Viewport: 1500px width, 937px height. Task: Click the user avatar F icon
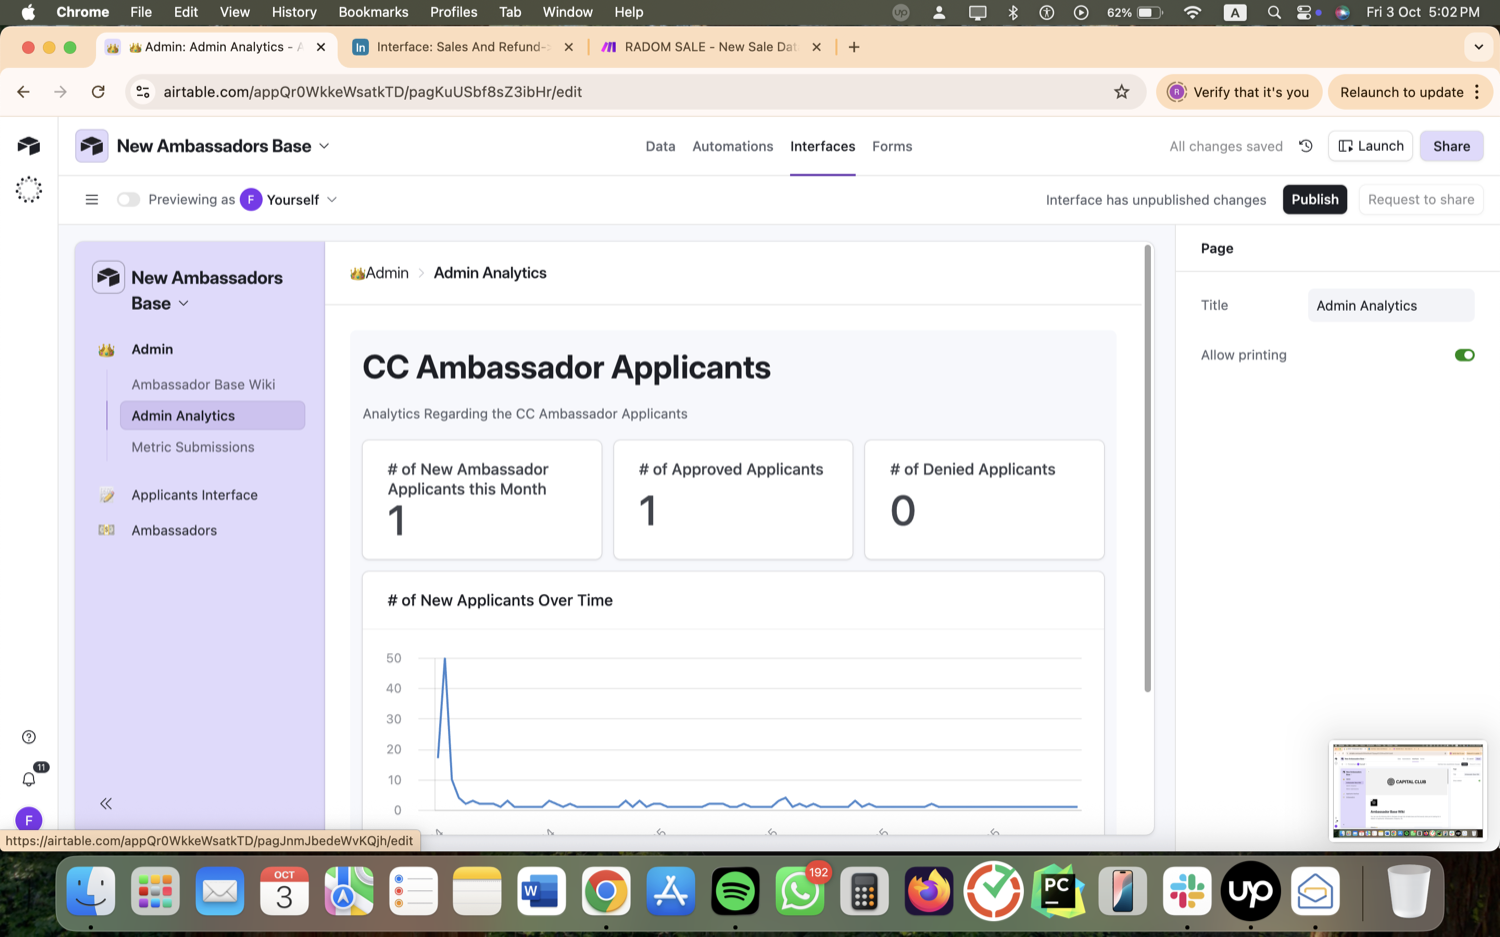click(29, 820)
